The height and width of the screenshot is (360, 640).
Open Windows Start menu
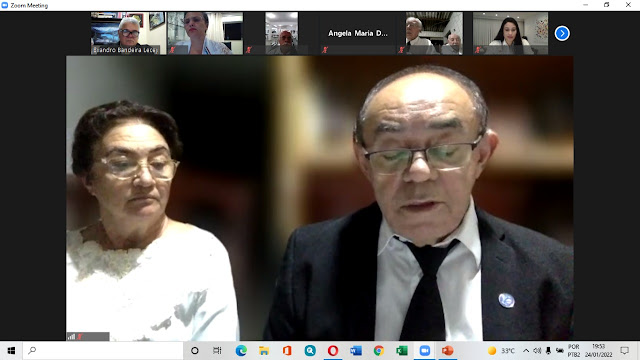11,351
